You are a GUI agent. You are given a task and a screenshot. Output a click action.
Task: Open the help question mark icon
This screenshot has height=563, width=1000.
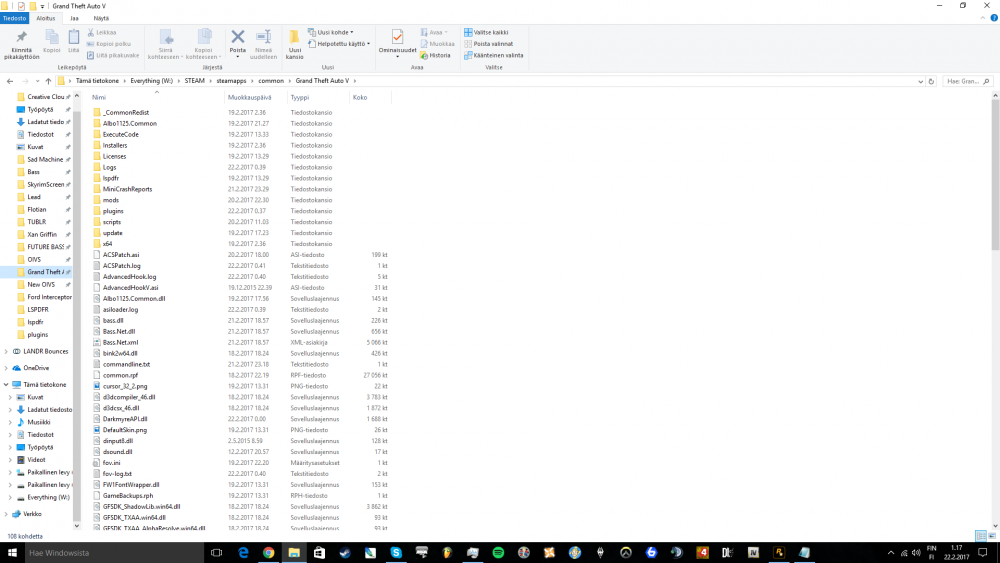click(994, 18)
